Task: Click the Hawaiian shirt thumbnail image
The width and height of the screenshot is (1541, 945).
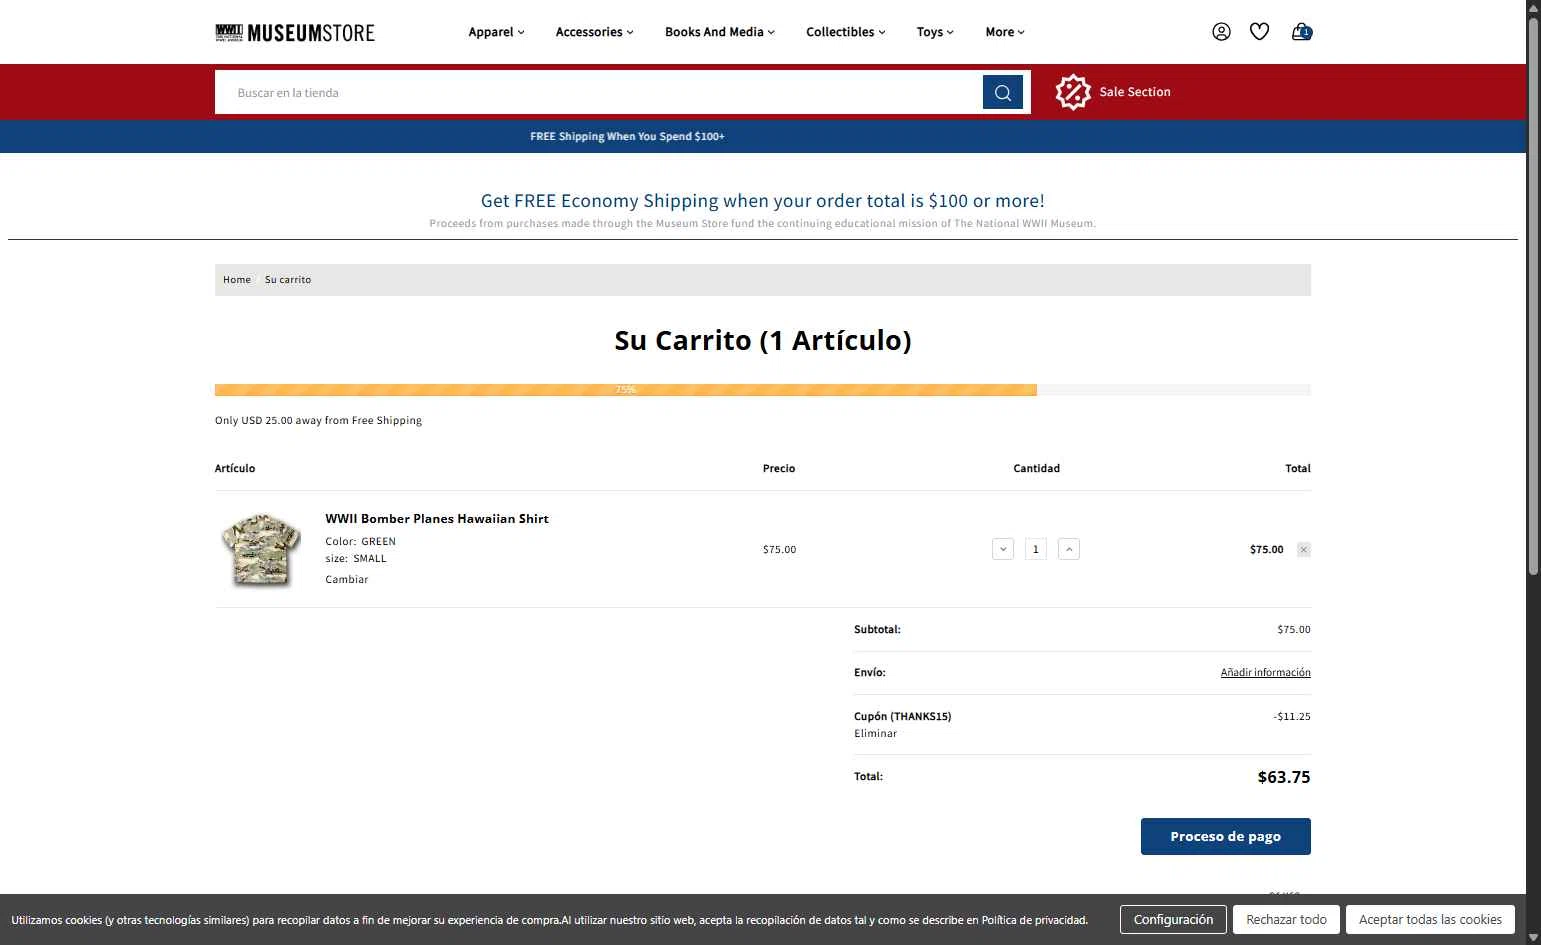Action: click(260, 549)
